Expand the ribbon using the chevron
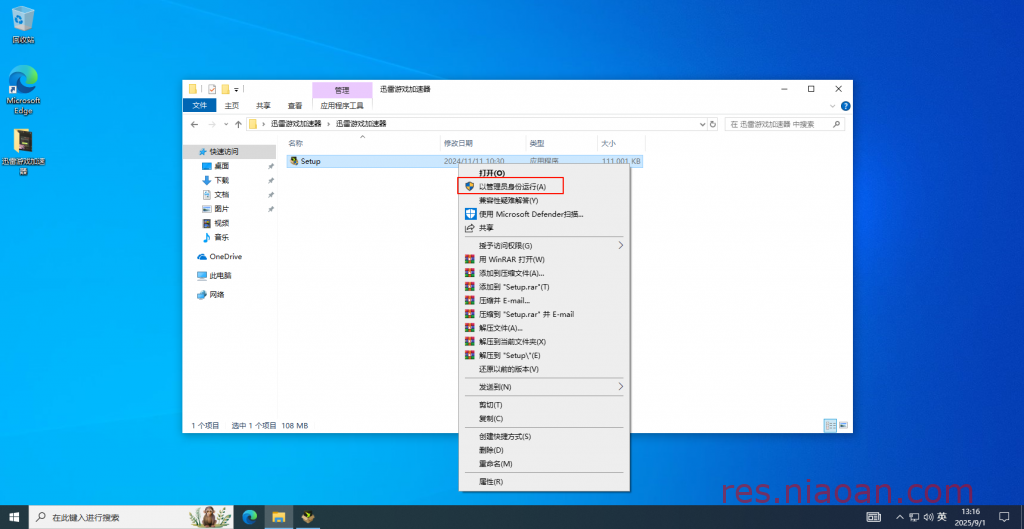Viewport: 1024px width, 529px height. [833, 106]
